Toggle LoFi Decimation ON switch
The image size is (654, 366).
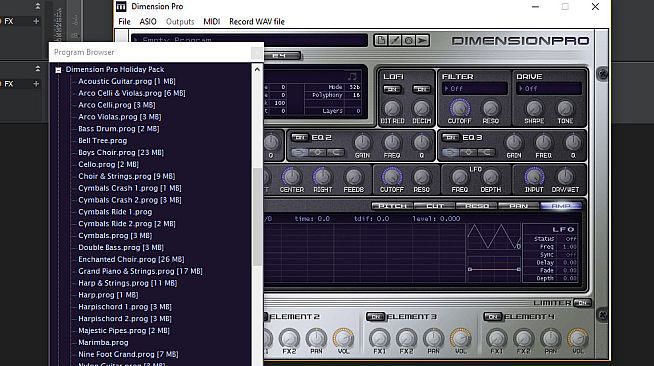[x=421, y=89]
